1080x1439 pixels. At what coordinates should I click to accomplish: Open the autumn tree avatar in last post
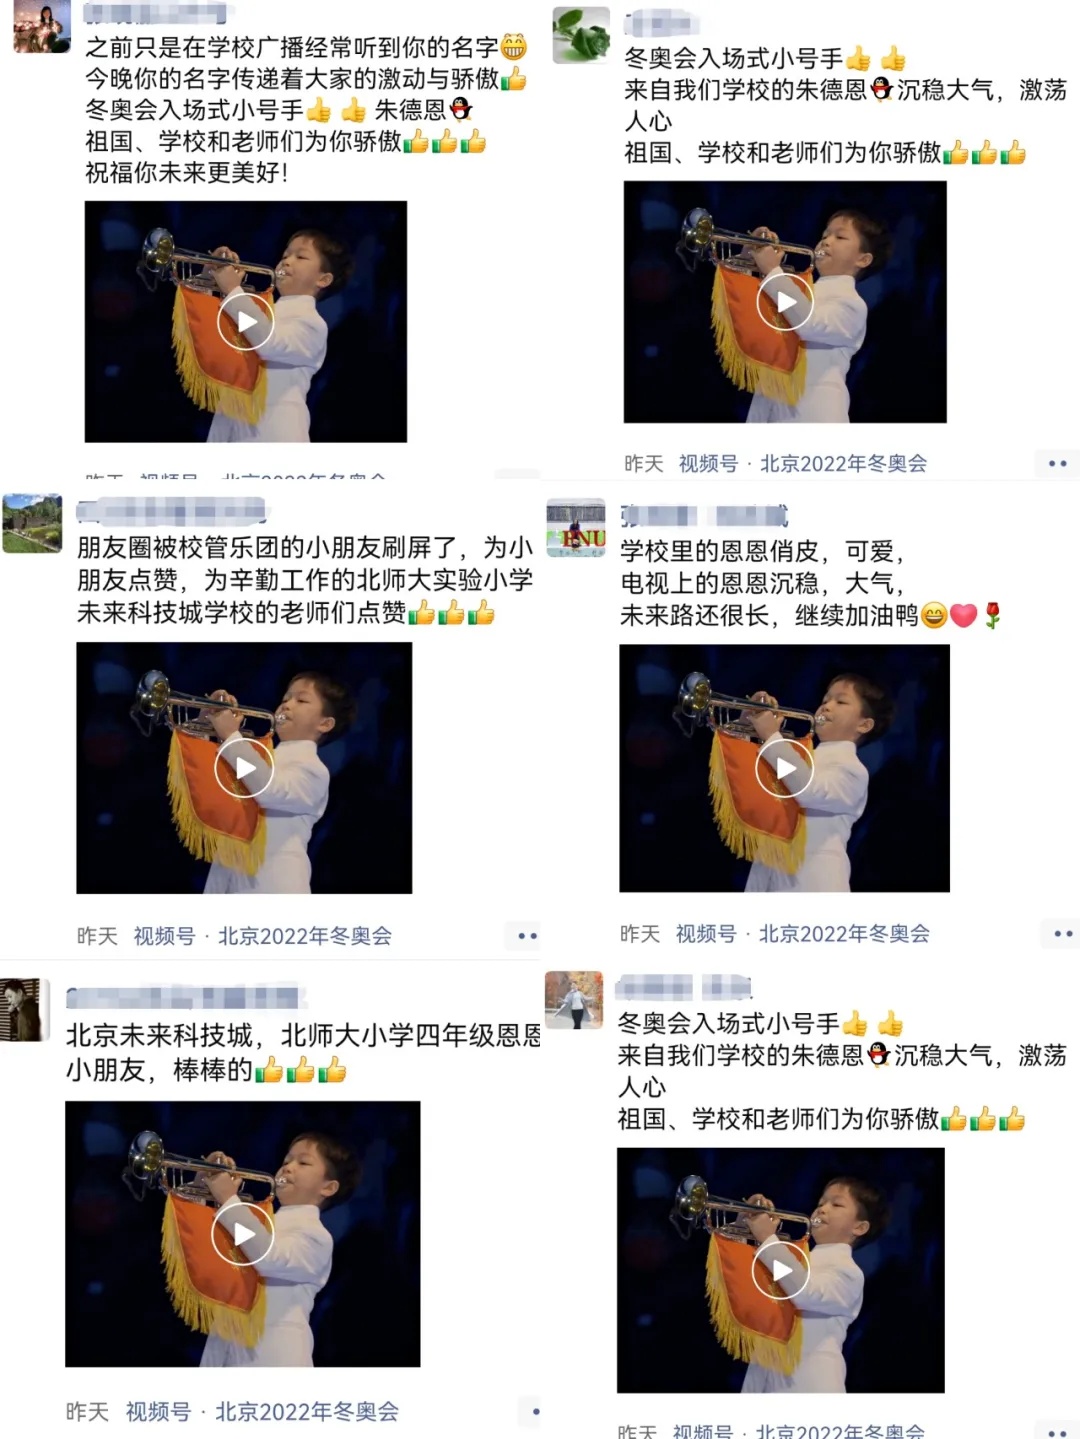(x=574, y=1000)
